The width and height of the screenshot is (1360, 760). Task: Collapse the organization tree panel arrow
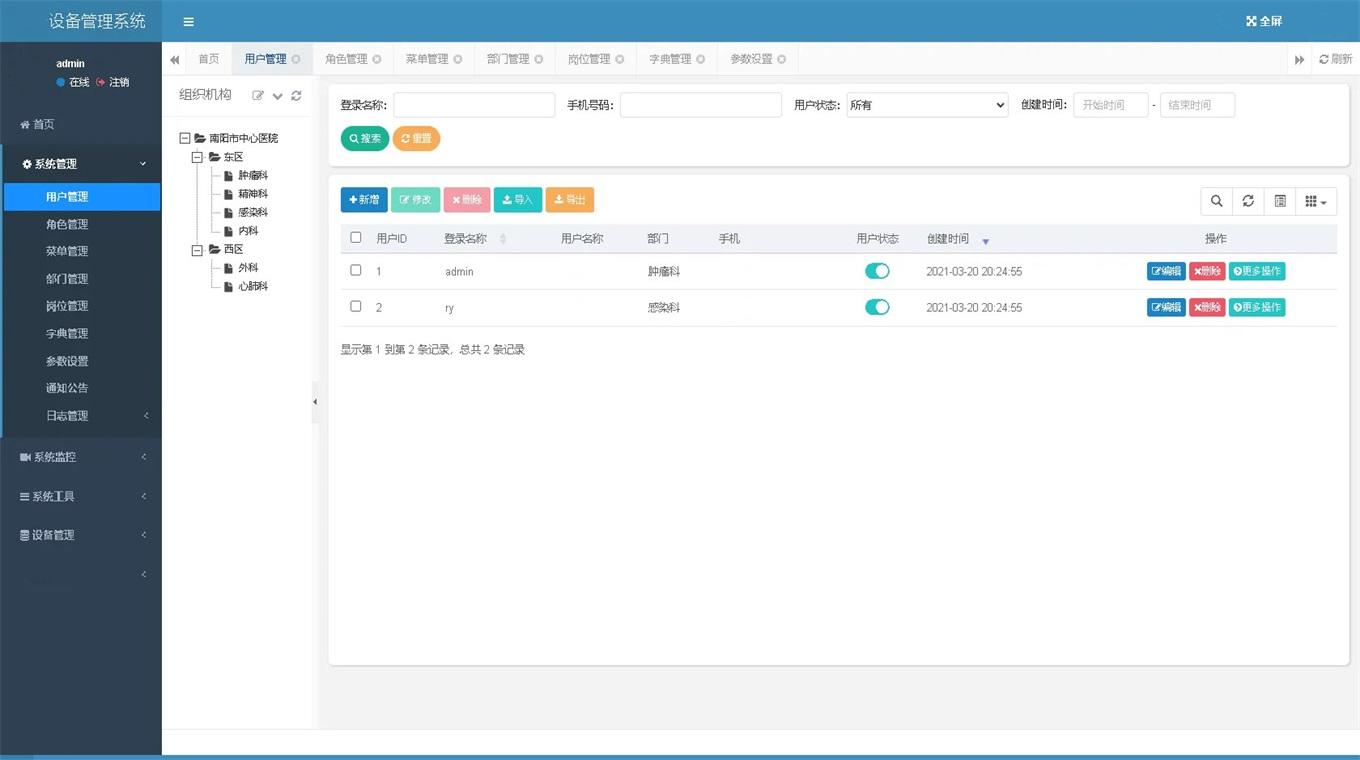(x=315, y=402)
